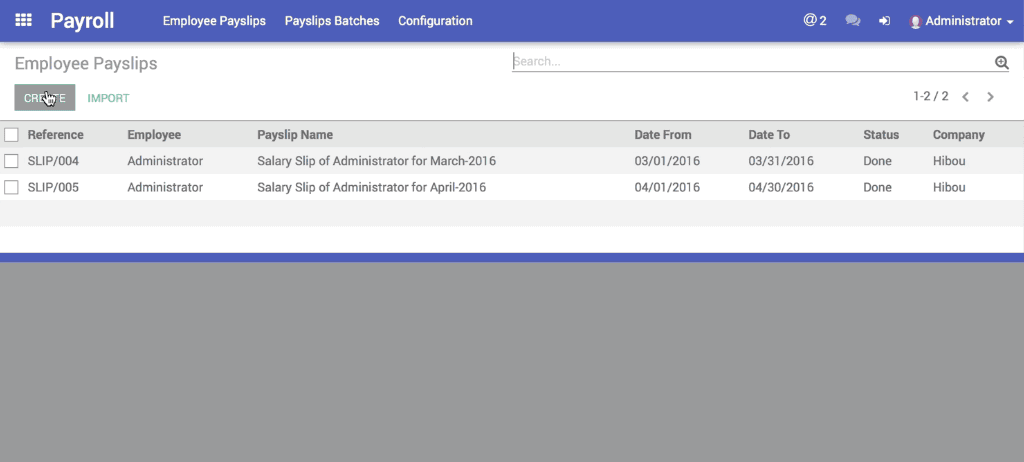Click the 04/30/2016 date to cell

coord(781,188)
